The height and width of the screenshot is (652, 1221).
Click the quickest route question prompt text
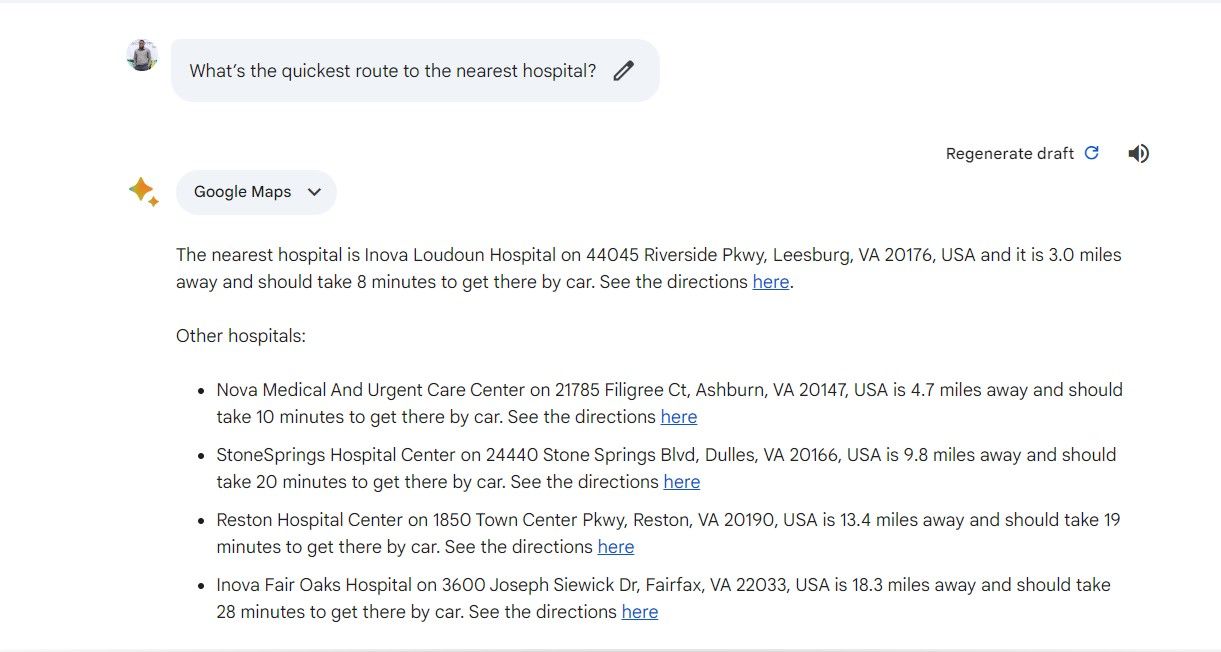coord(392,71)
